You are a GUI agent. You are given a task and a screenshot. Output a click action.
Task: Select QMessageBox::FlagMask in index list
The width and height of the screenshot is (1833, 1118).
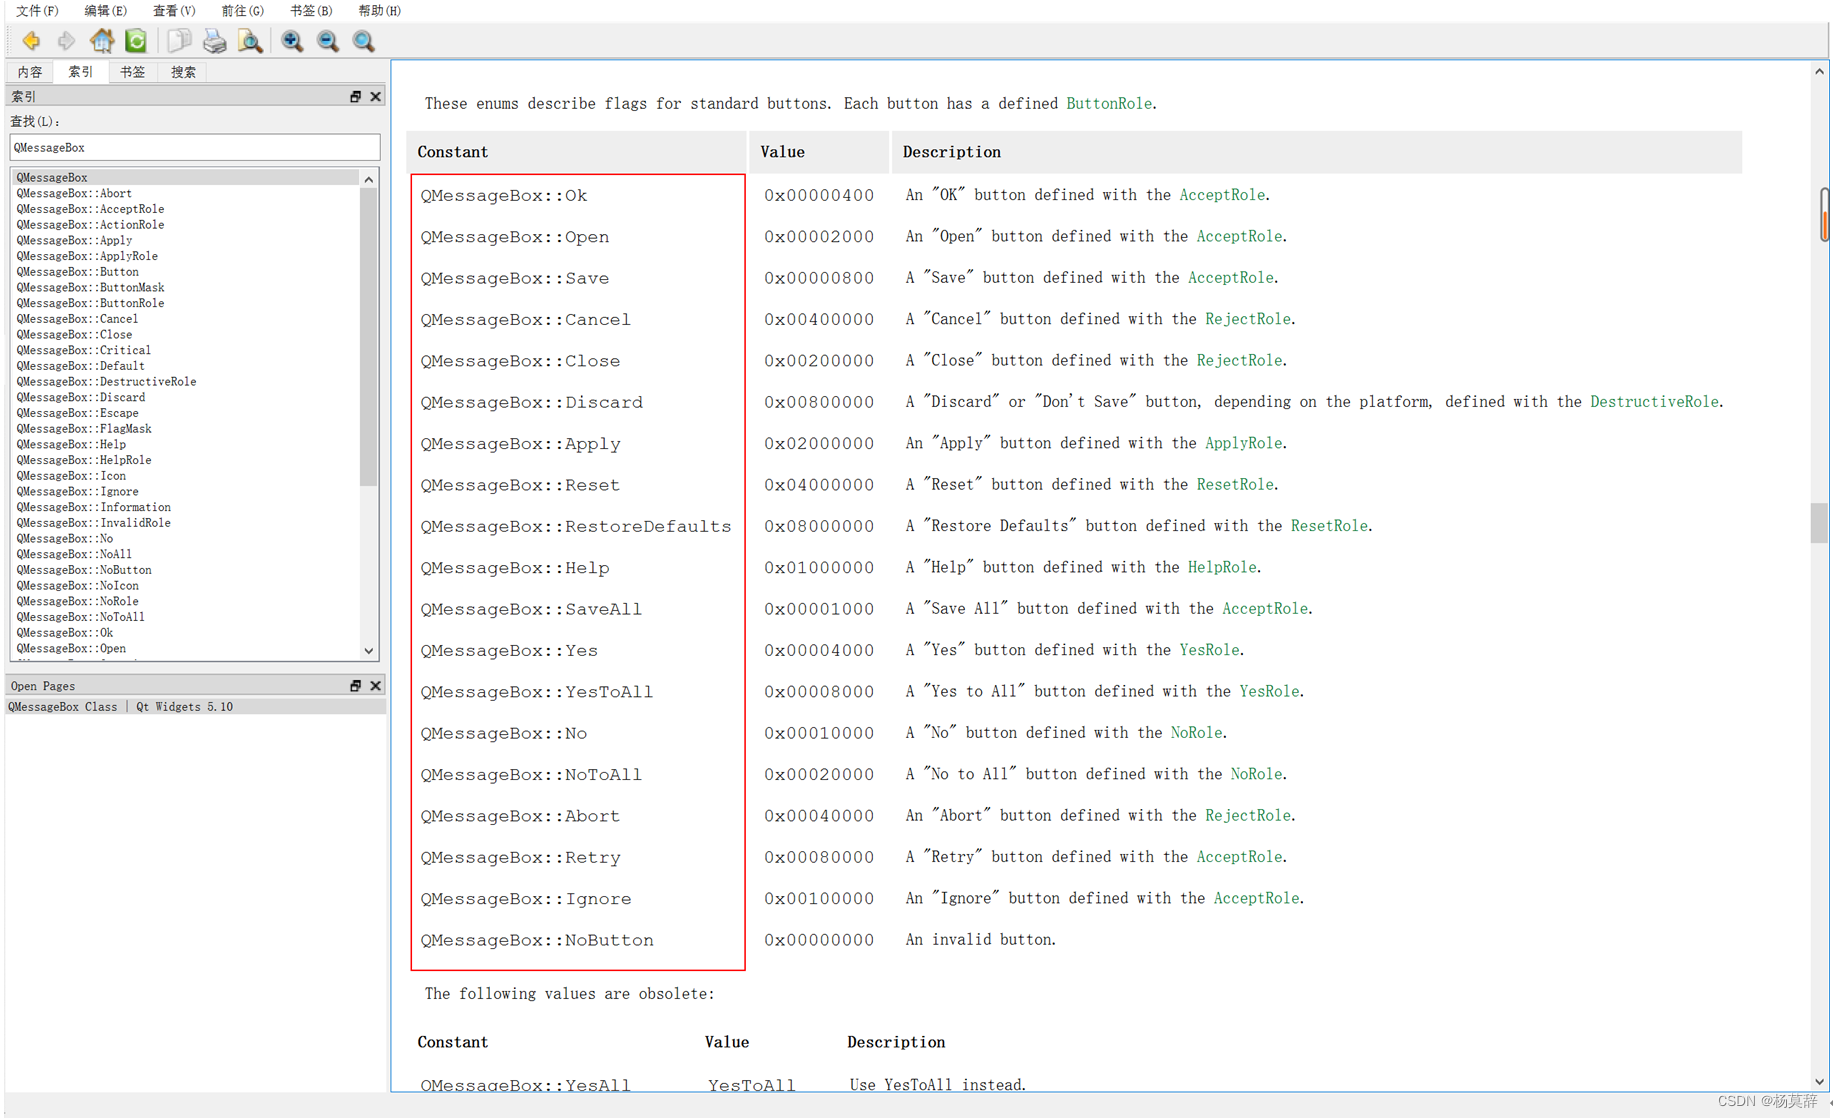tap(84, 428)
